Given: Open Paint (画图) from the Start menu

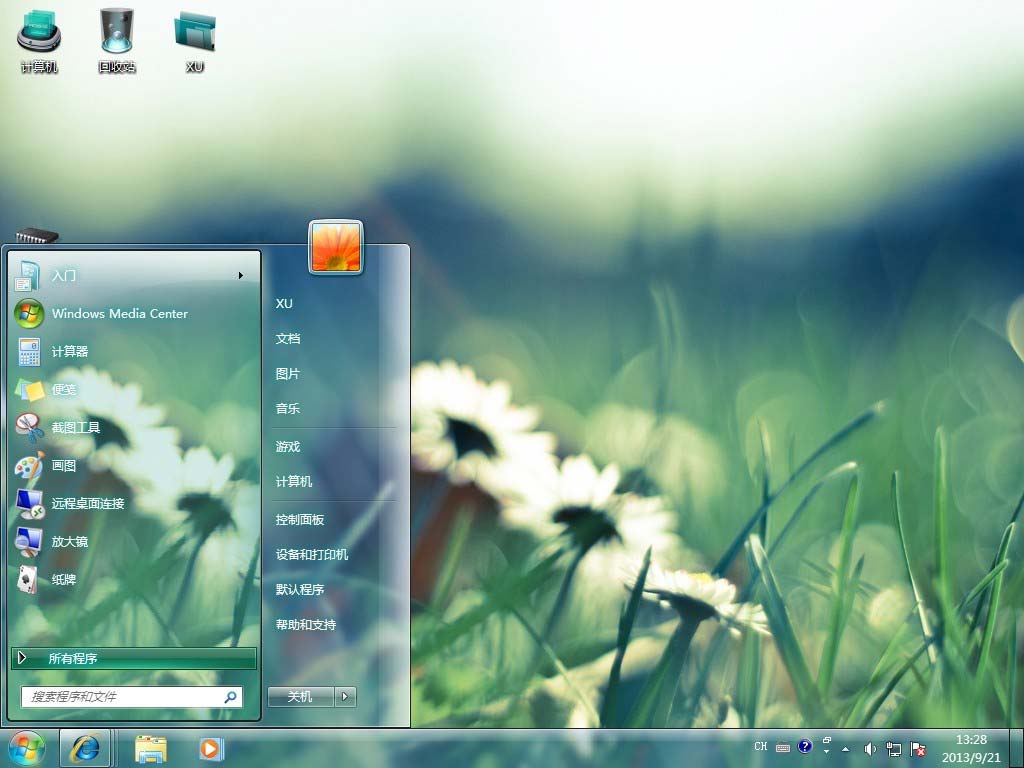Looking at the screenshot, I should point(64,465).
